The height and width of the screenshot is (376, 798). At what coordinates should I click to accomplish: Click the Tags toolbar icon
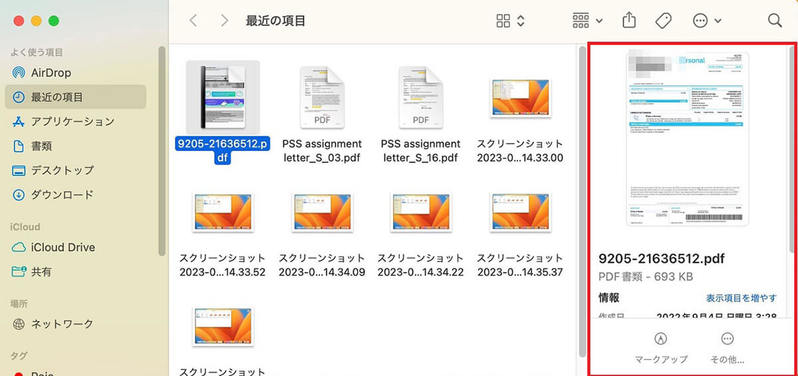(663, 21)
